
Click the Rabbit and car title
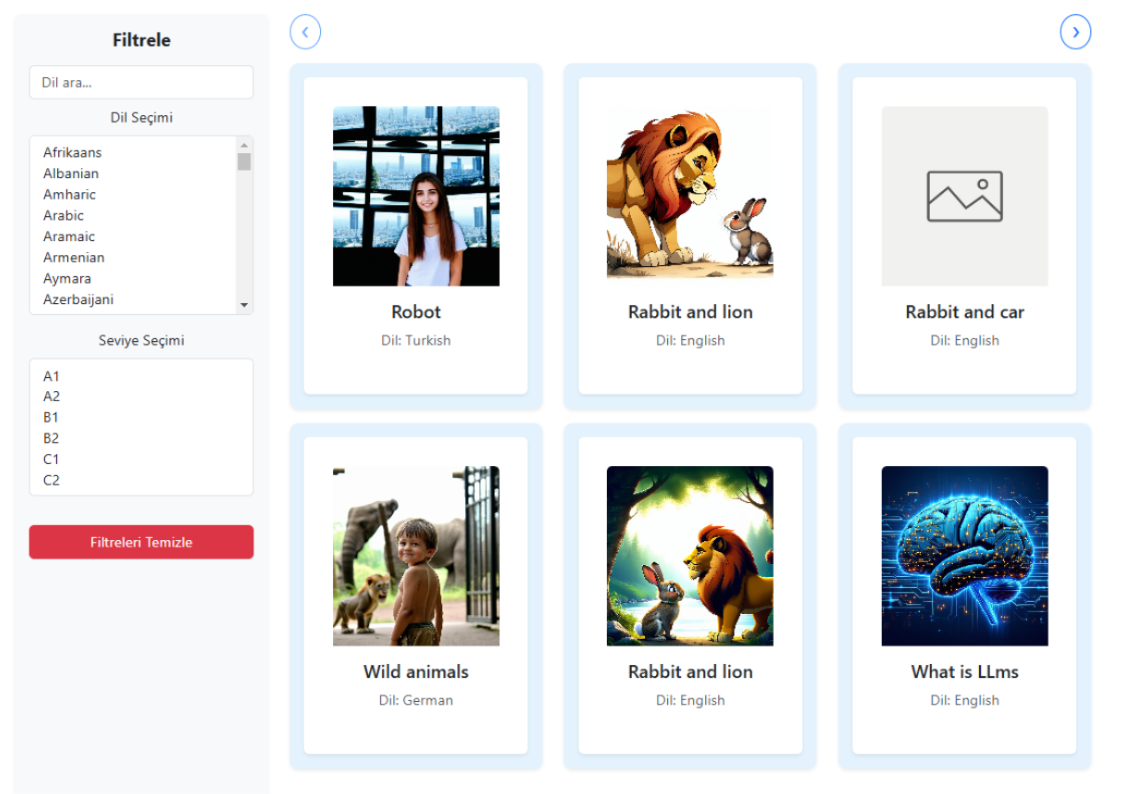pos(964,312)
